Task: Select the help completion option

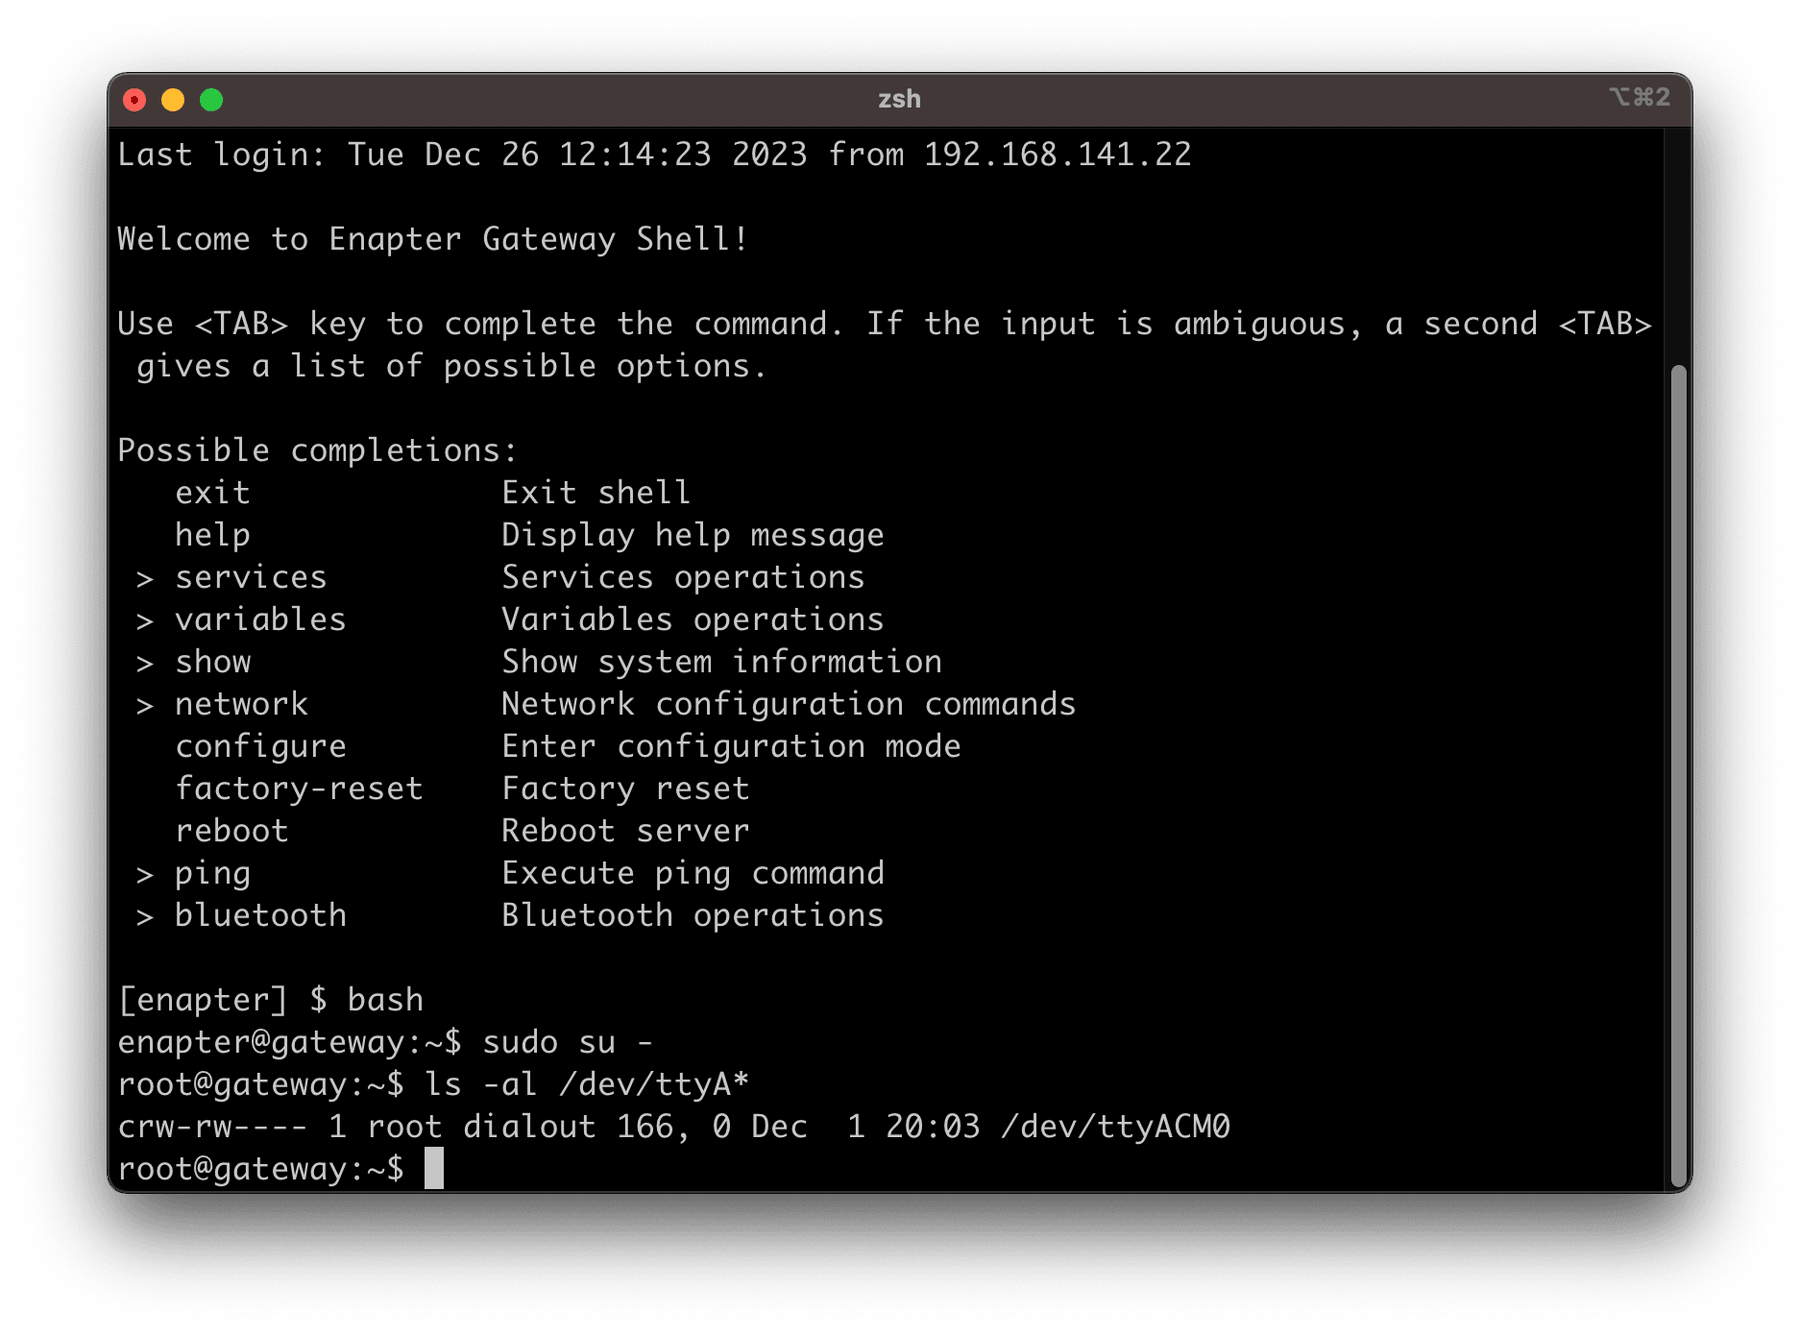Action: coord(212,534)
